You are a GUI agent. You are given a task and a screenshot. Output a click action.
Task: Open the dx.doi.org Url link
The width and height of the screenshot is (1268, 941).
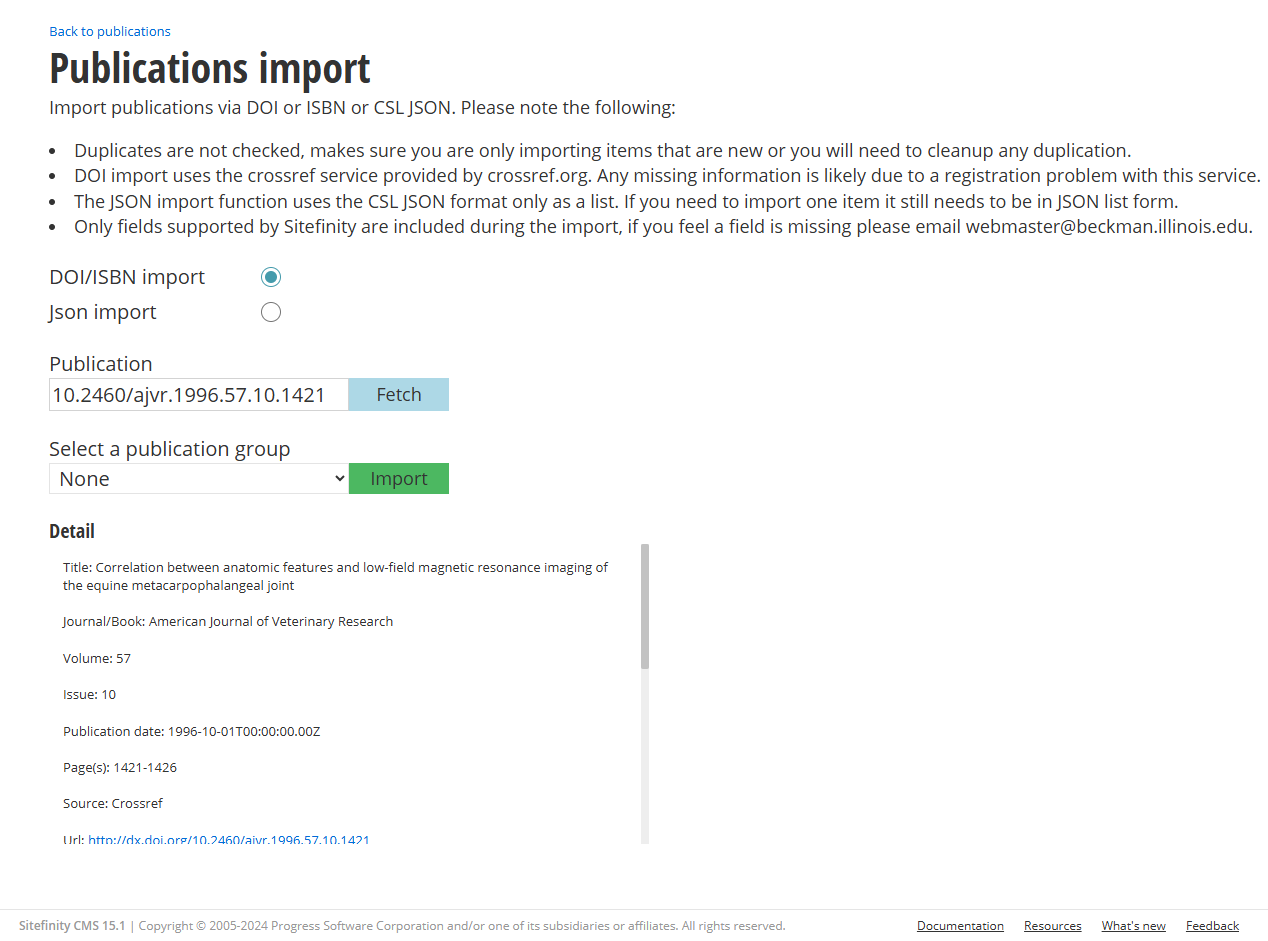228,840
